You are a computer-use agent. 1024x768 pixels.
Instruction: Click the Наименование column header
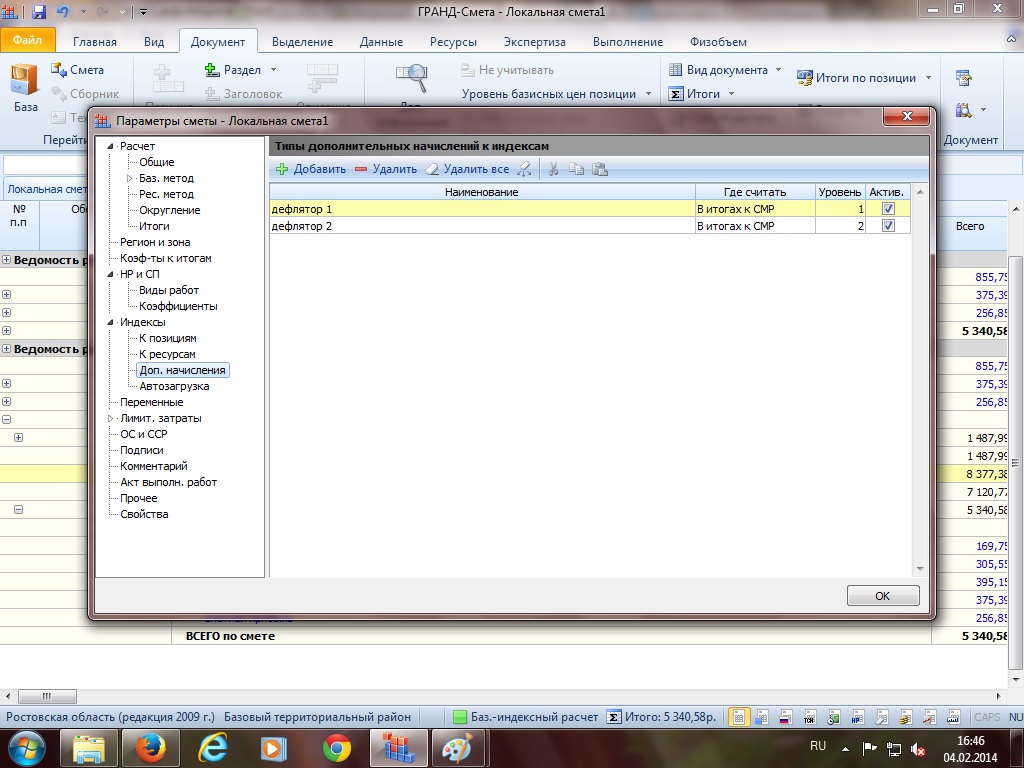tap(483, 192)
